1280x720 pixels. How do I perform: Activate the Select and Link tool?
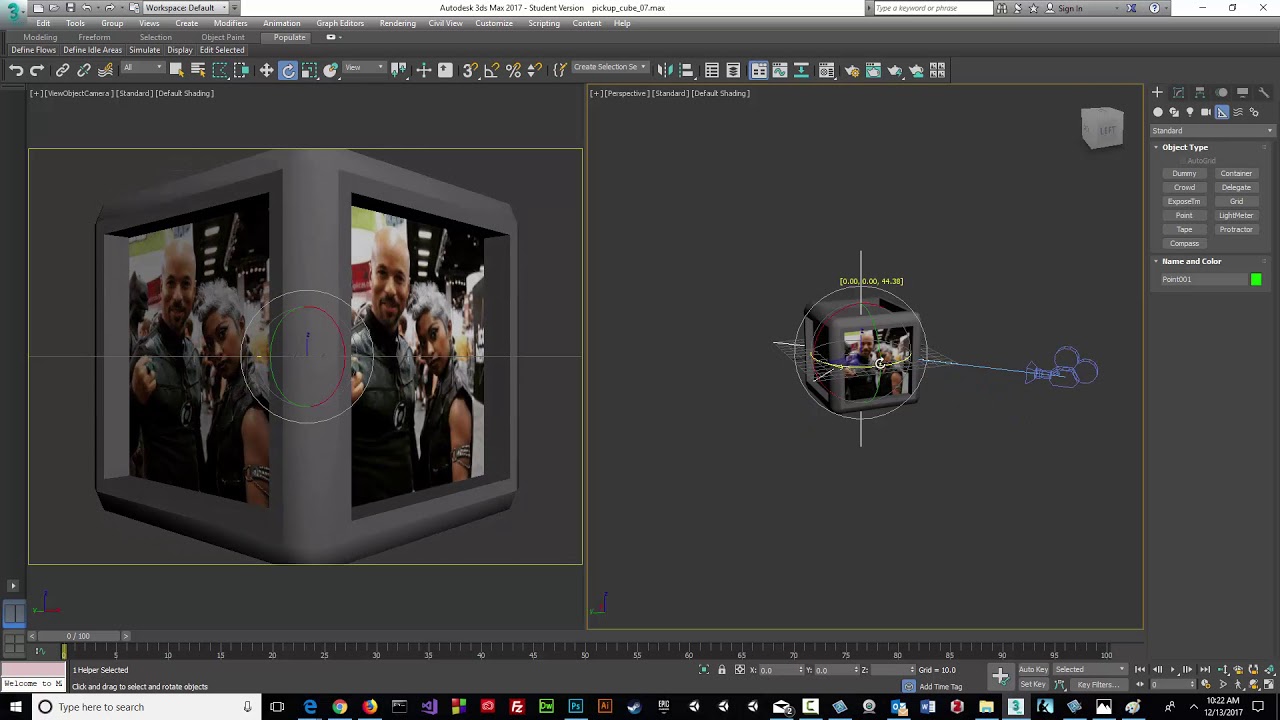(62, 70)
